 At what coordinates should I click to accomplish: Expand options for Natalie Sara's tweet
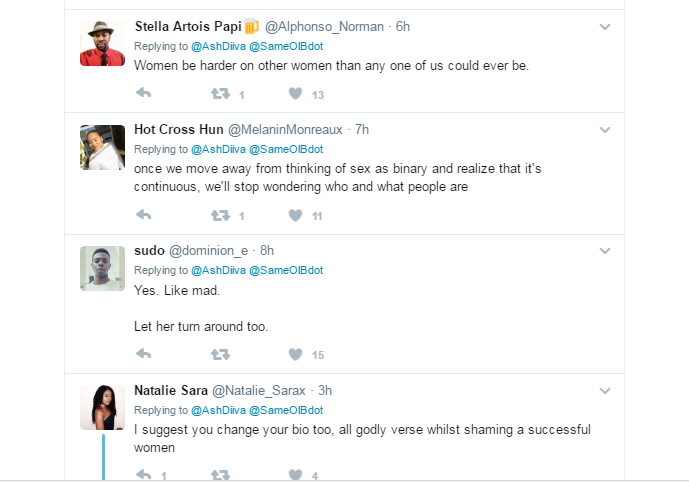point(605,390)
